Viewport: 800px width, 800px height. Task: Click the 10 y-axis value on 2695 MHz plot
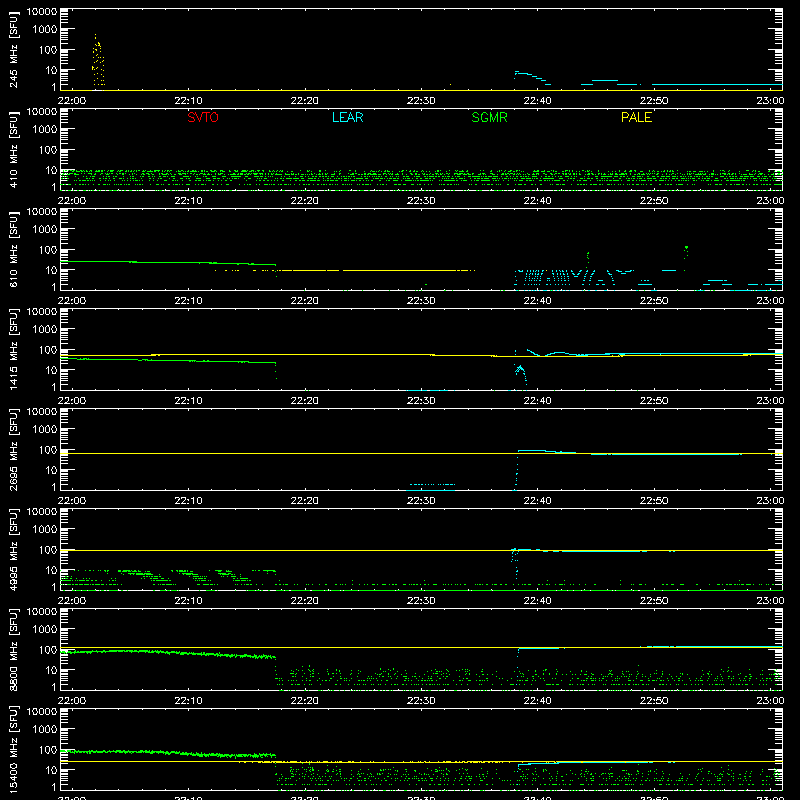(51, 470)
